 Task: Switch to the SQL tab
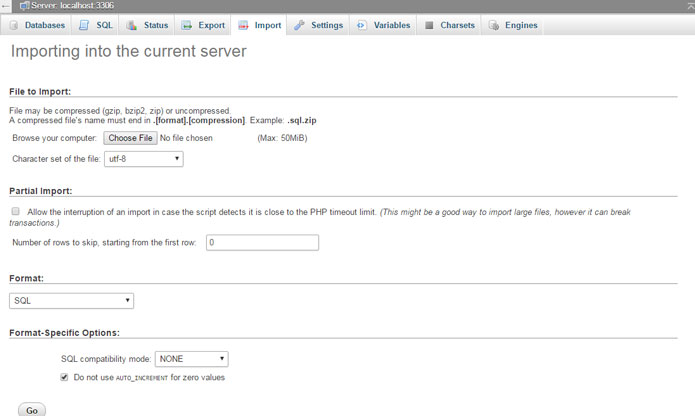pyautogui.click(x=96, y=25)
